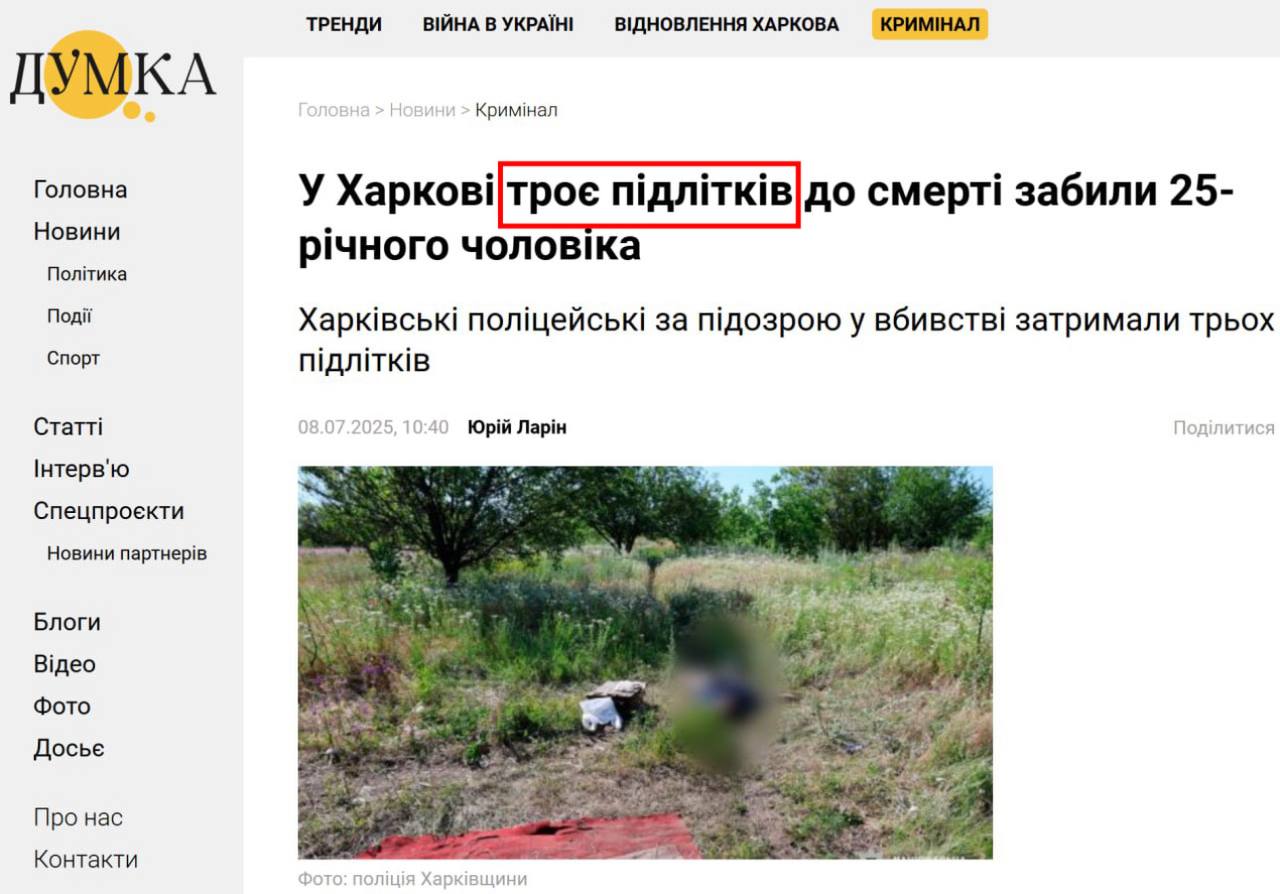Click the Головна breadcrumb link
Viewport: 1280px width, 894px height.
[334, 110]
